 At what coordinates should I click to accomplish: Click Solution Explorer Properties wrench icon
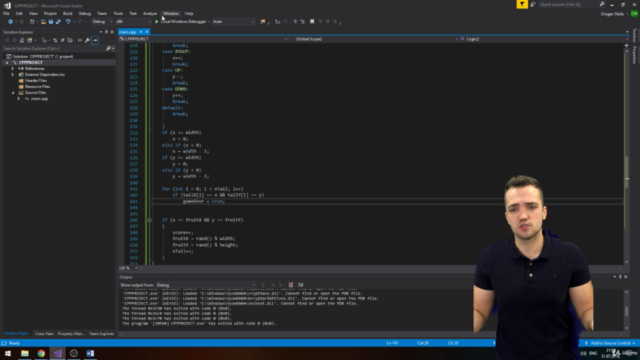tap(87, 40)
